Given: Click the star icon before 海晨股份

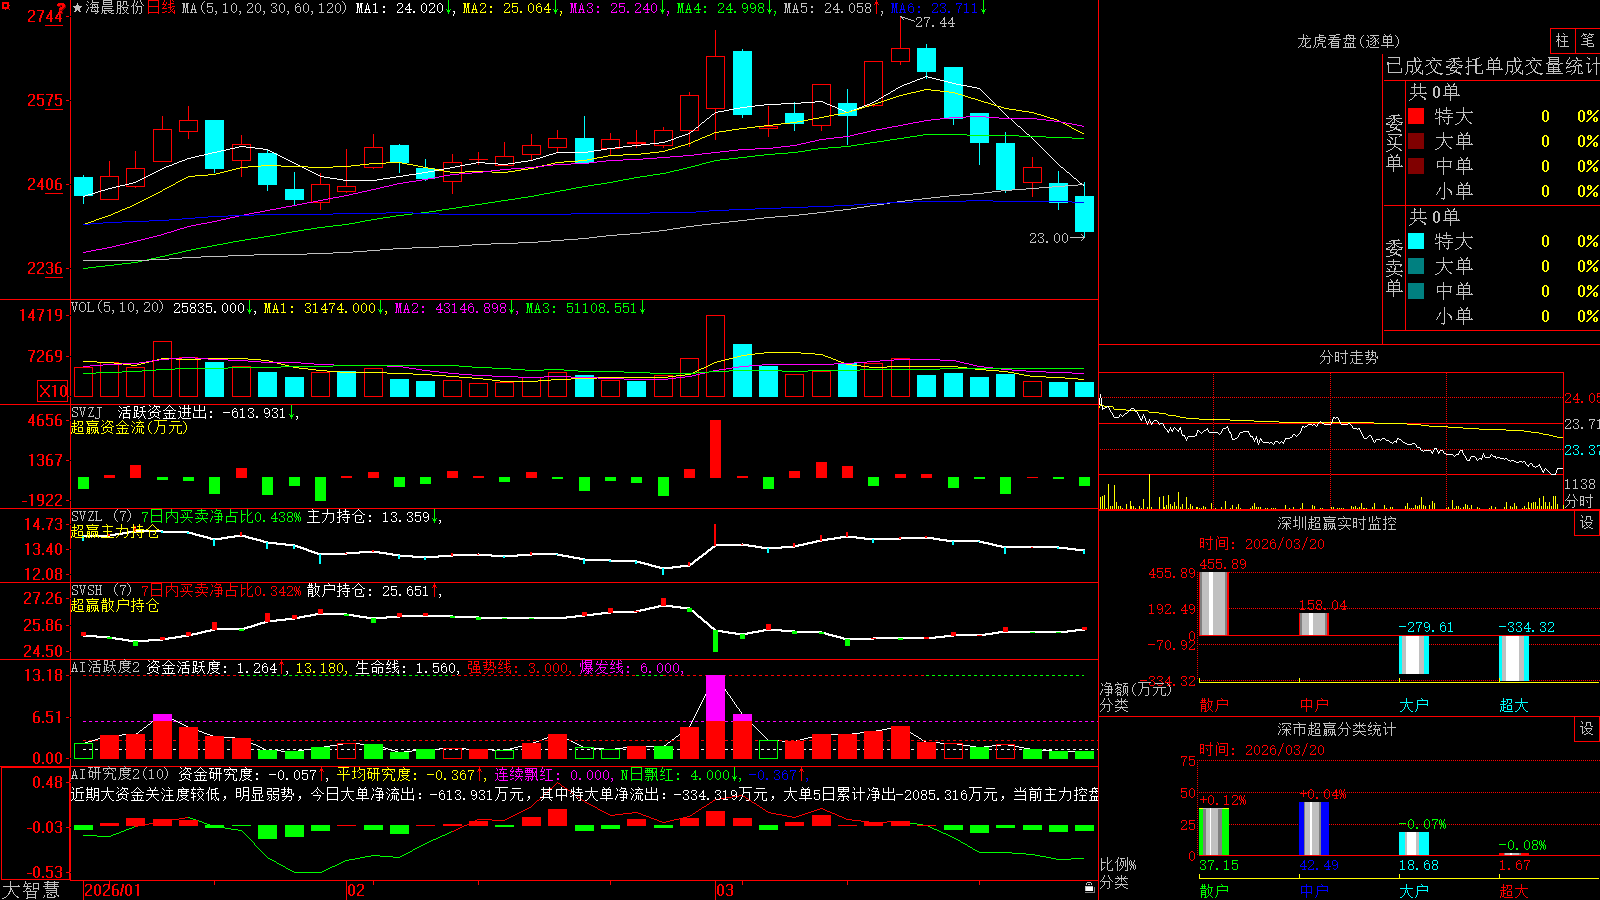Looking at the screenshot, I should [x=78, y=8].
